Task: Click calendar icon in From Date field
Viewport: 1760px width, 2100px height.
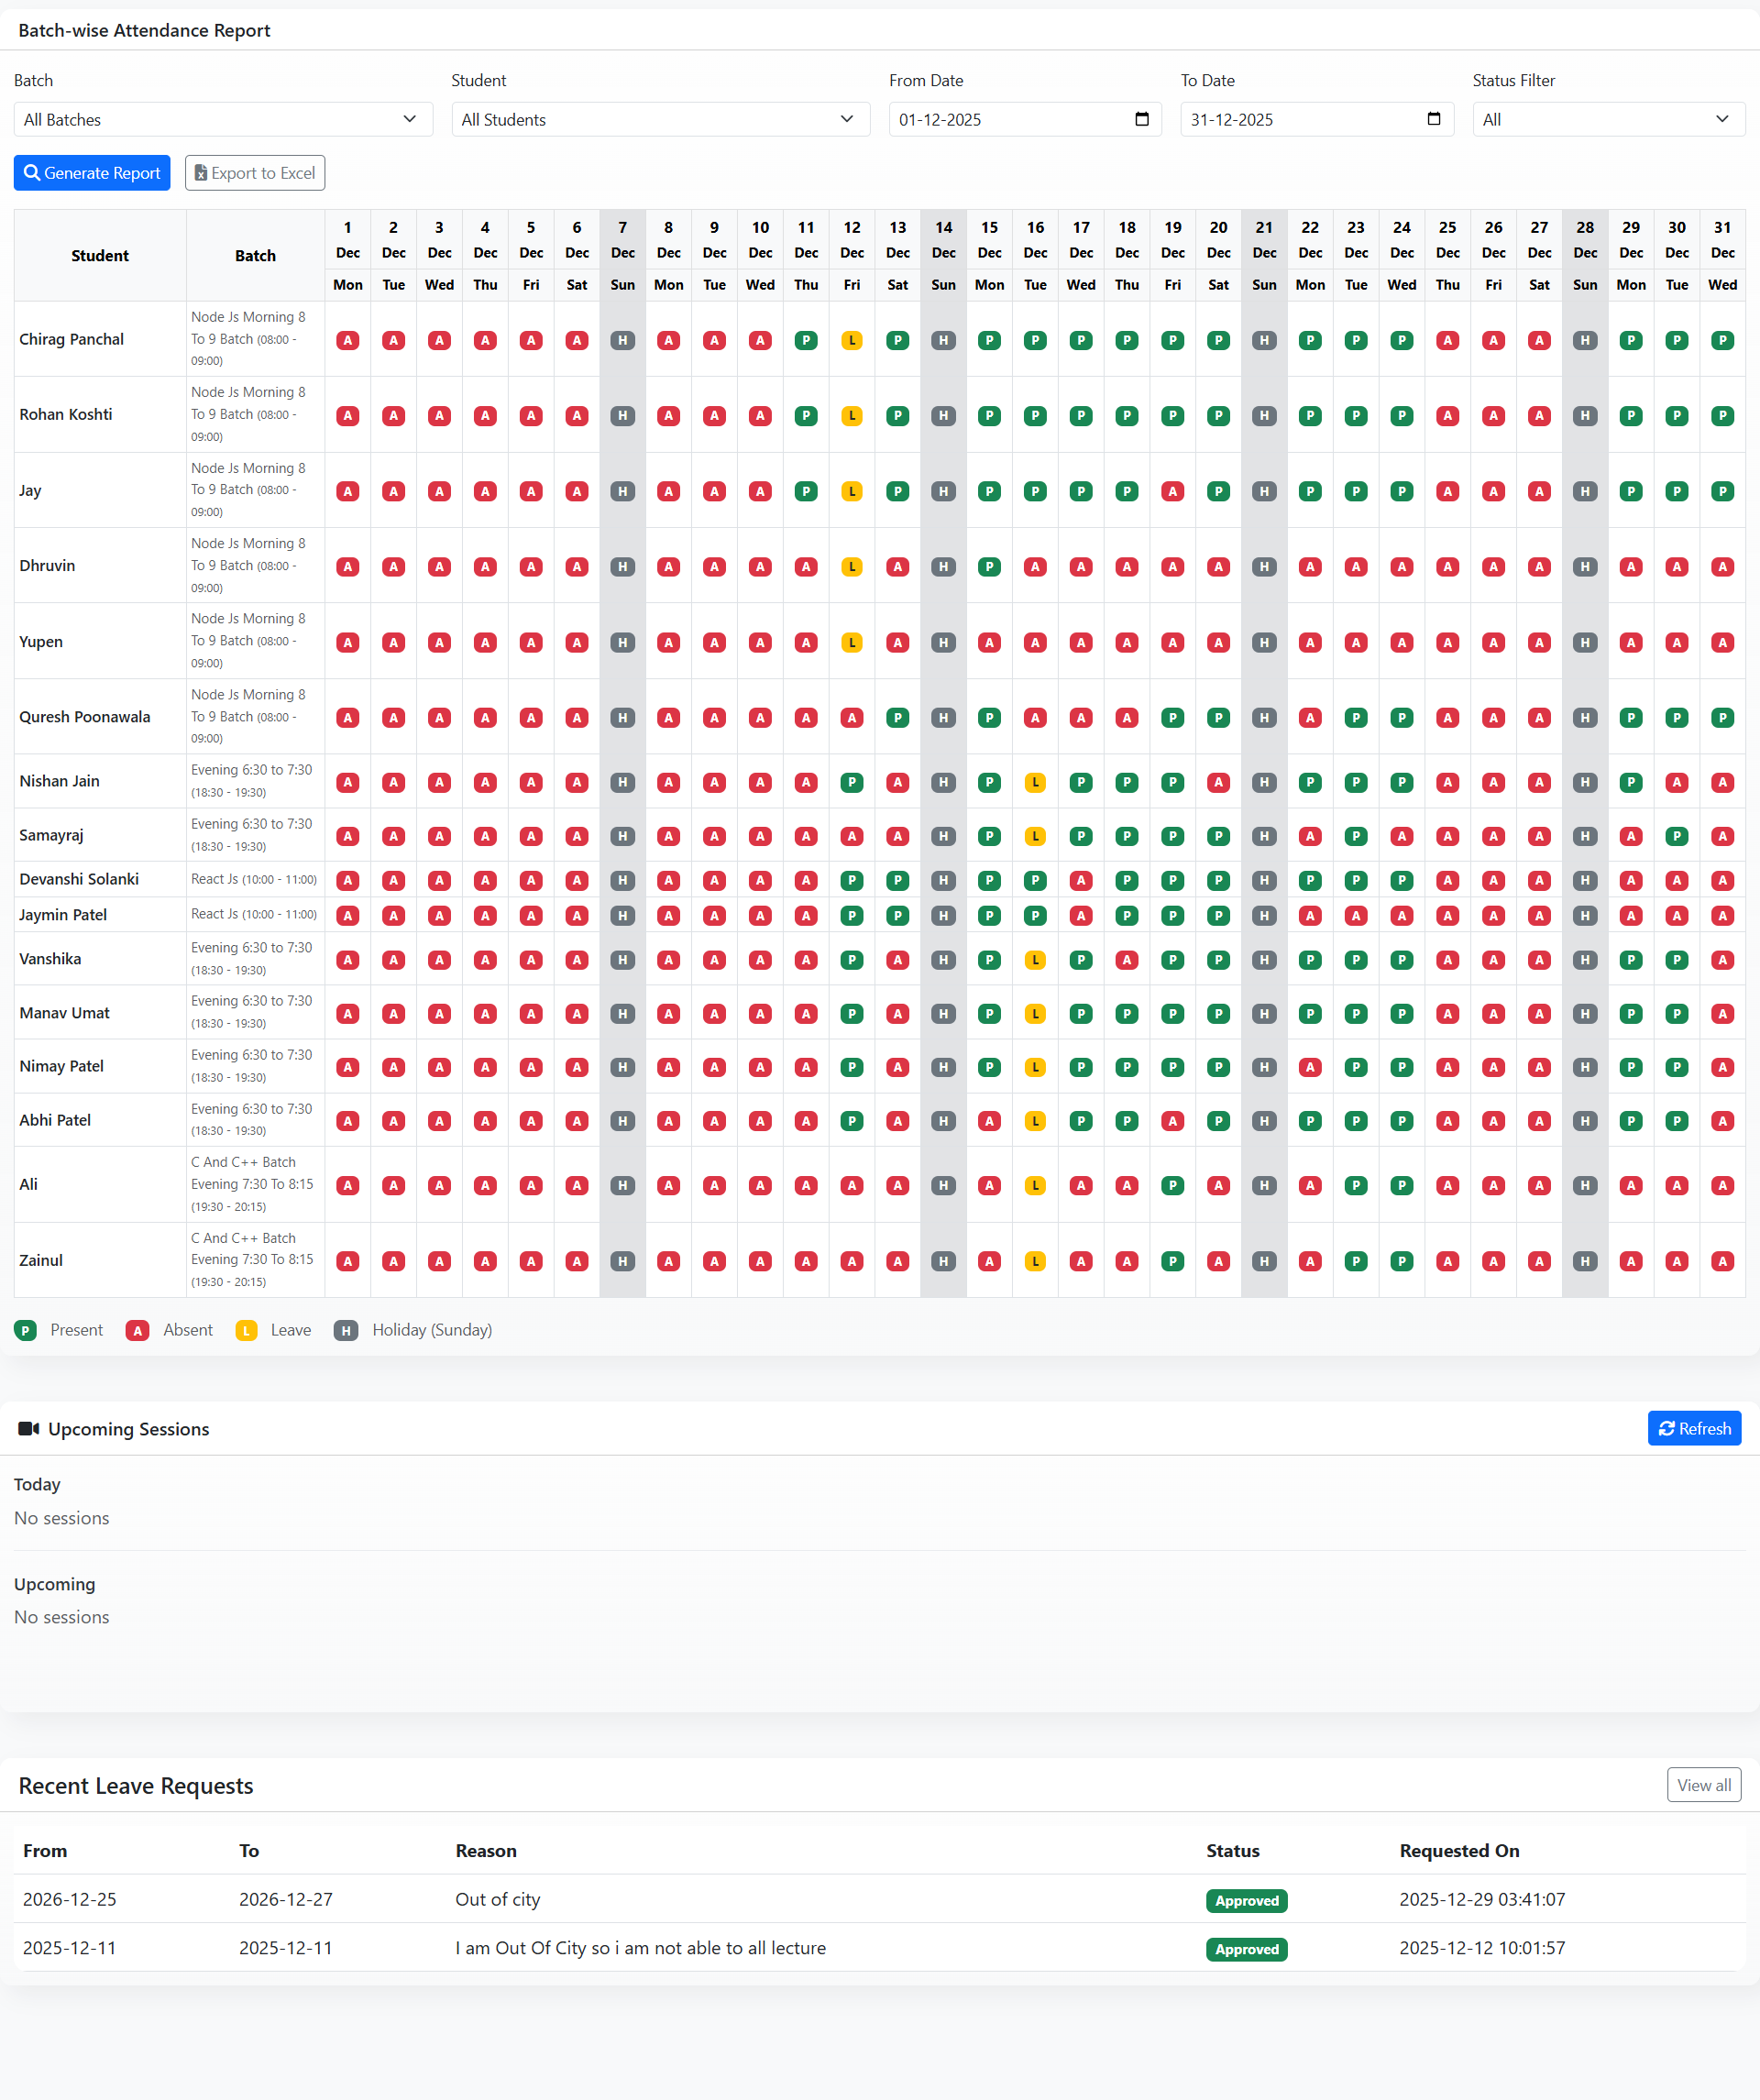Action: pyautogui.click(x=1142, y=119)
